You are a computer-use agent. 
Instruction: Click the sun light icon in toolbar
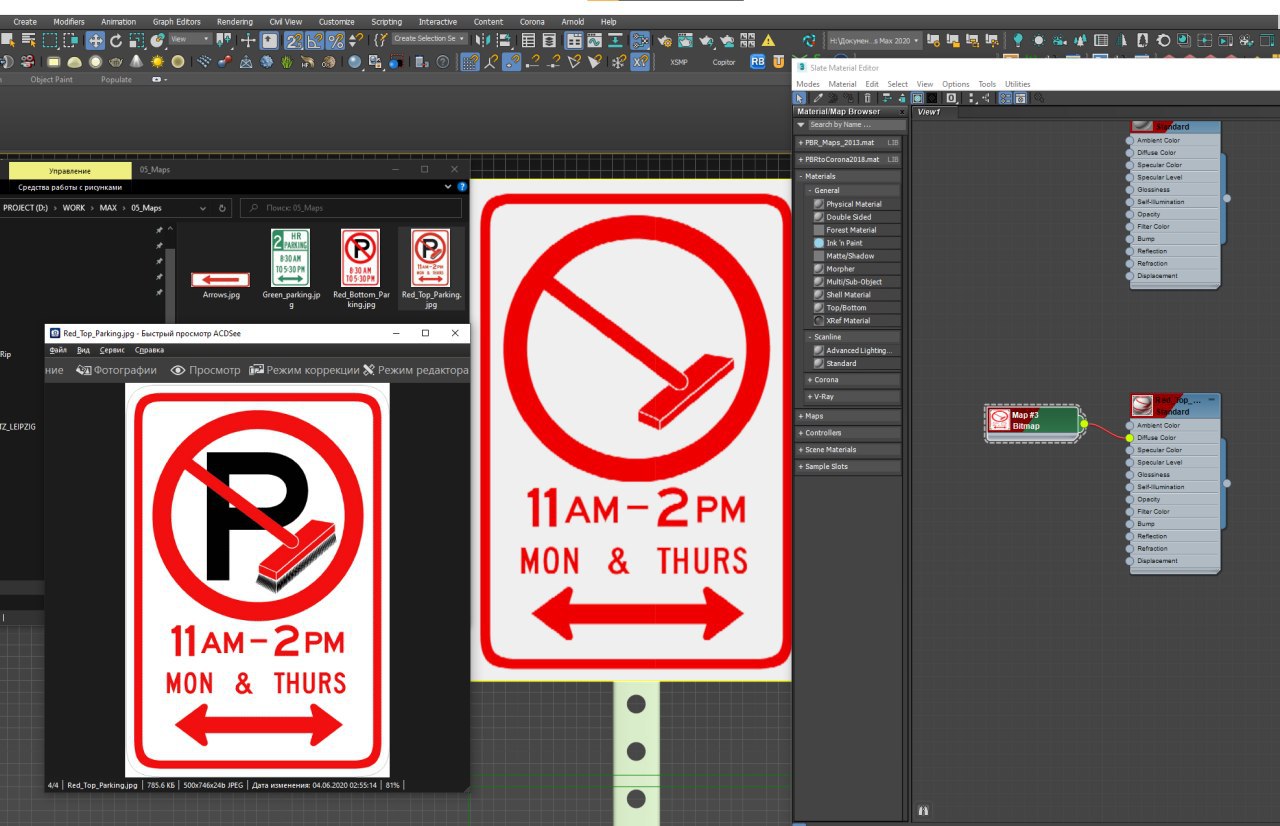pos(157,61)
